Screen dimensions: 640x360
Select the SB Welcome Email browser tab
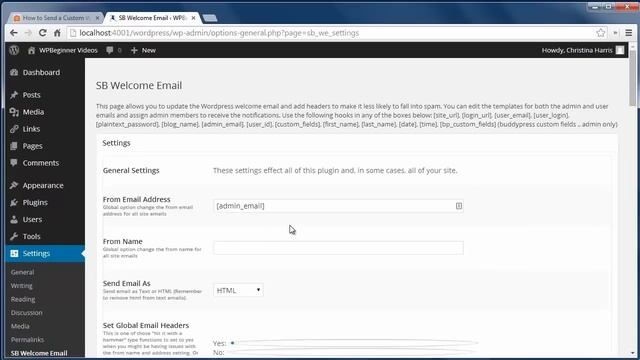coord(153,18)
